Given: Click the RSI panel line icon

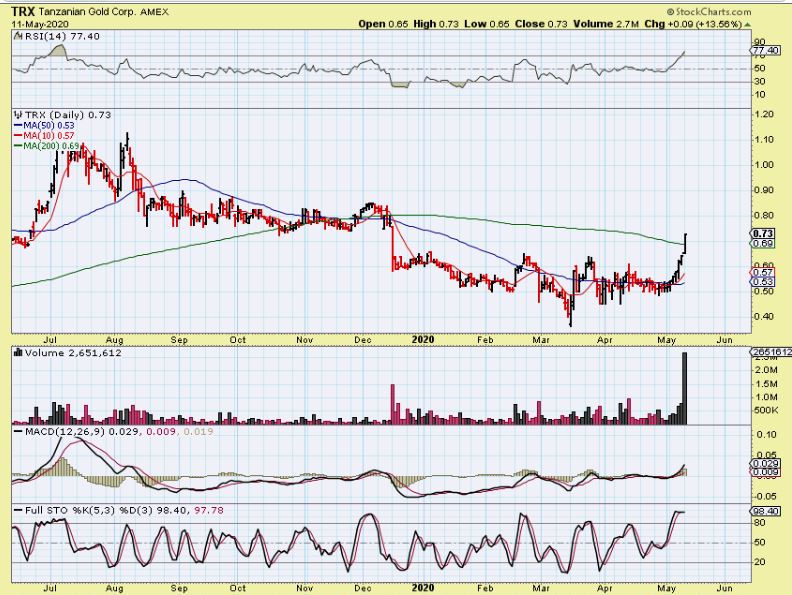Looking at the screenshot, I should [x=18, y=36].
